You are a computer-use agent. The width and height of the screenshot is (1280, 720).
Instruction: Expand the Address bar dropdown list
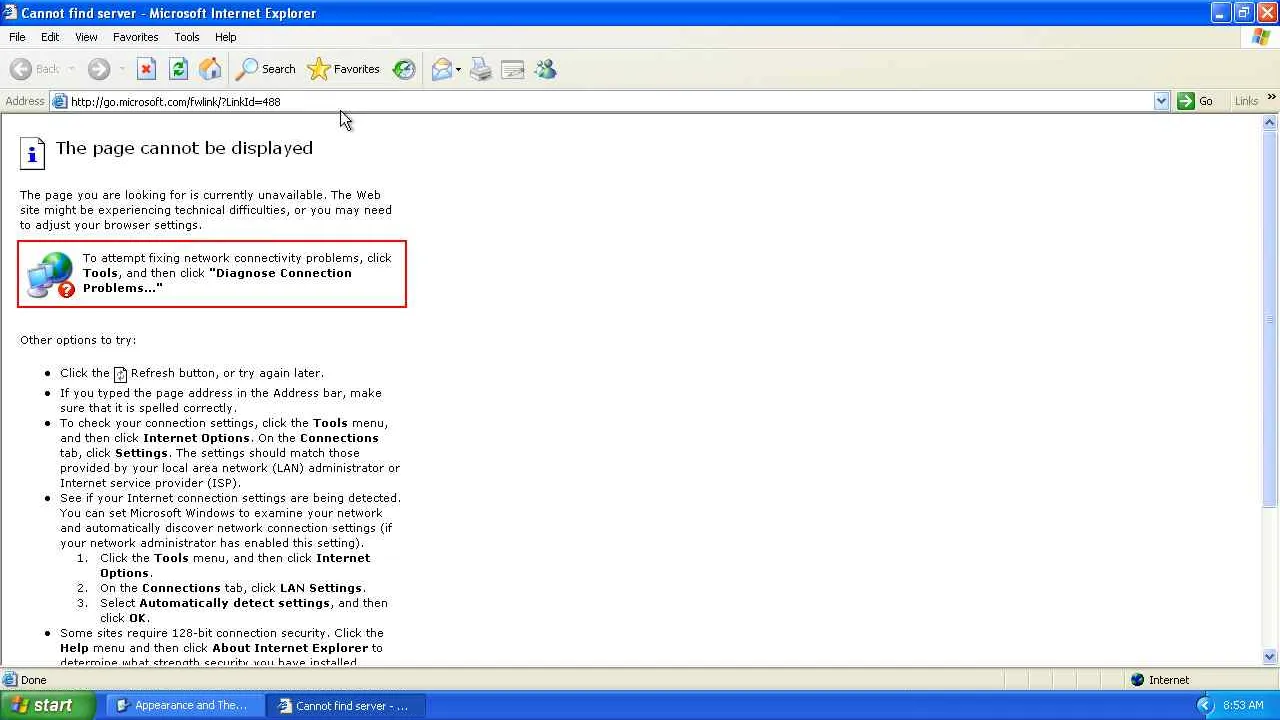click(x=1161, y=101)
